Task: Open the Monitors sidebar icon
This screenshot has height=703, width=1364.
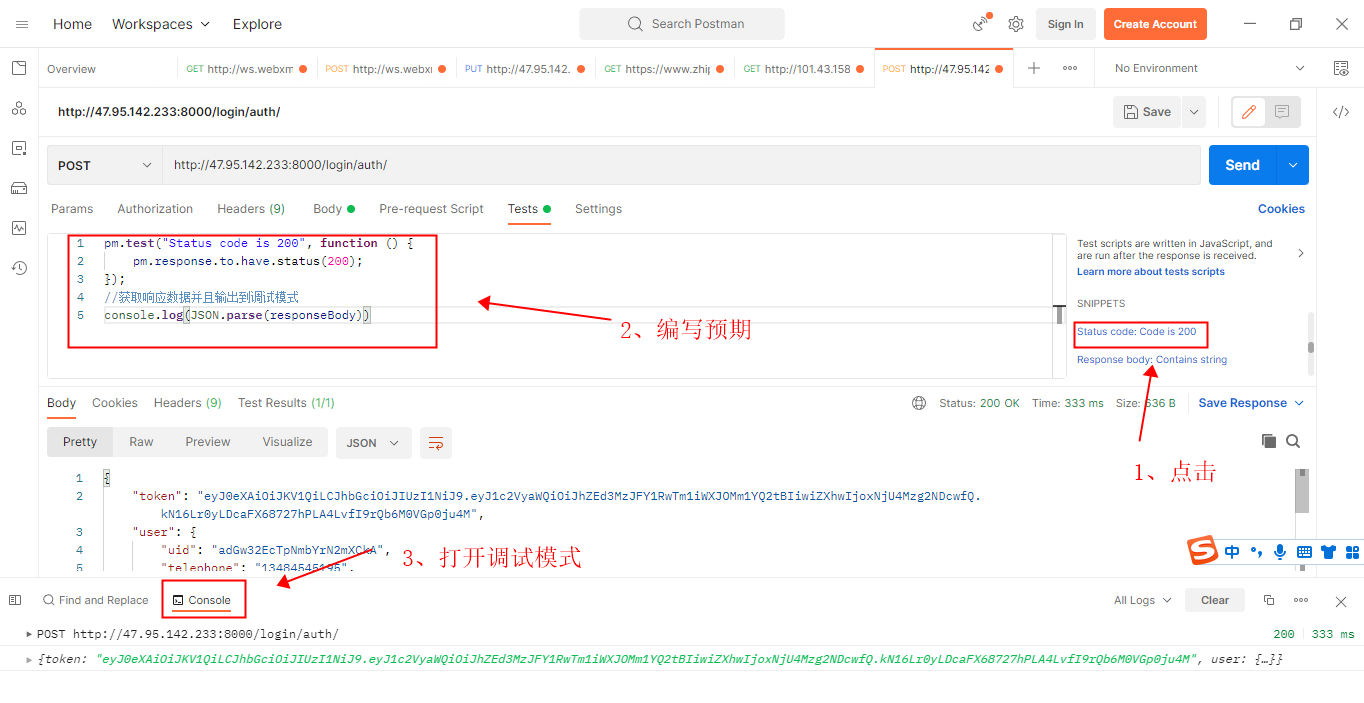Action: point(19,228)
